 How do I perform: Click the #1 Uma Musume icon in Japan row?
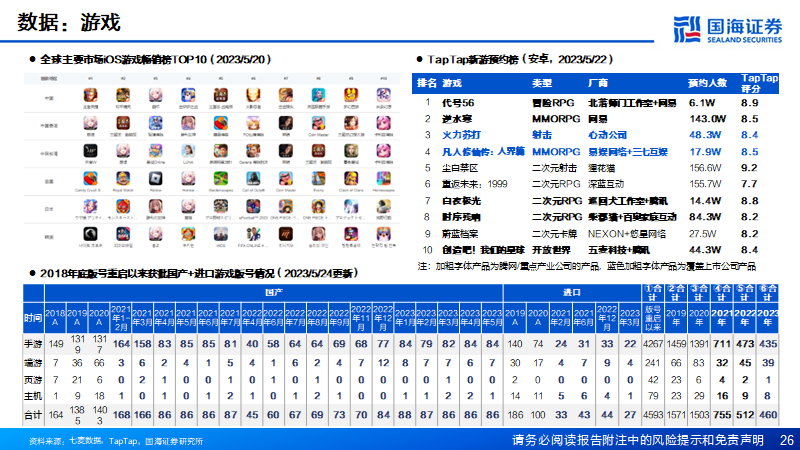(x=90, y=206)
